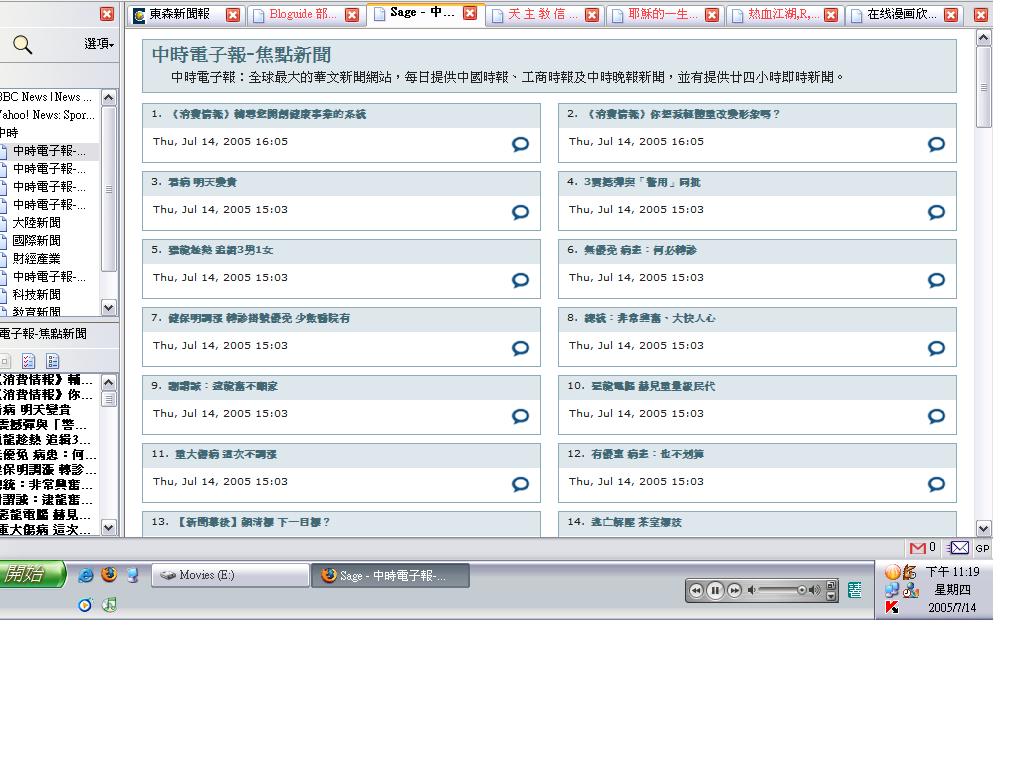The image size is (1024, 768).
Task: Skip to next track in taskbar player
Action: coord(735,590)
